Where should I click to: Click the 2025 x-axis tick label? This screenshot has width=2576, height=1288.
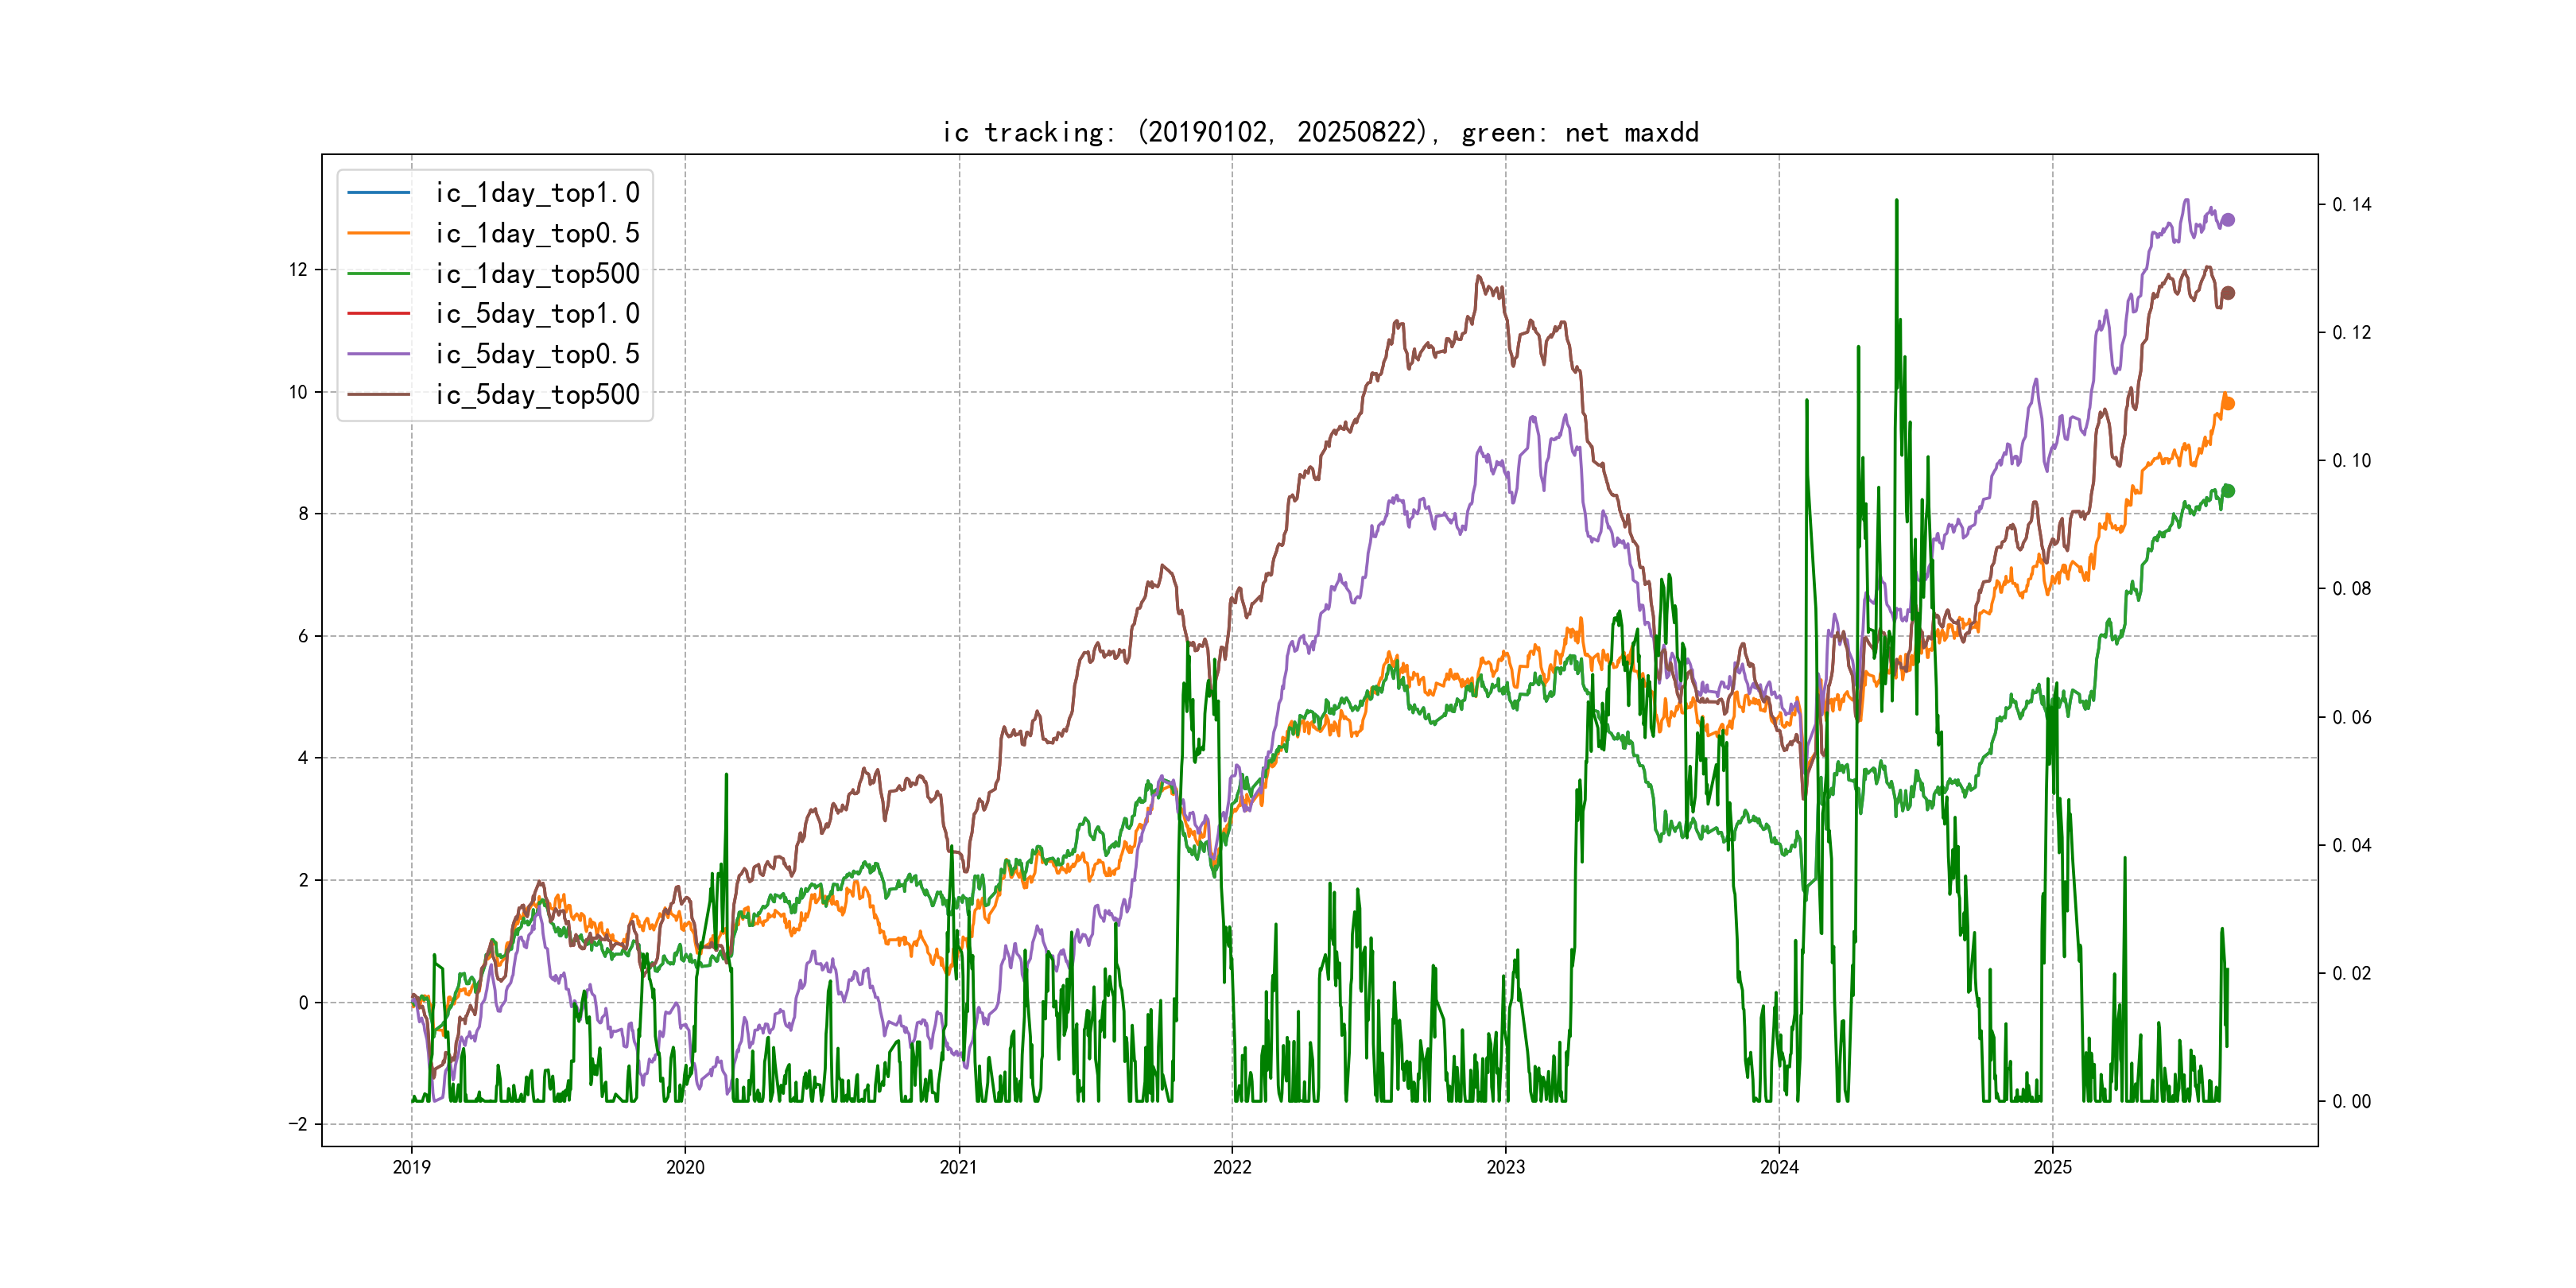2053,1167
